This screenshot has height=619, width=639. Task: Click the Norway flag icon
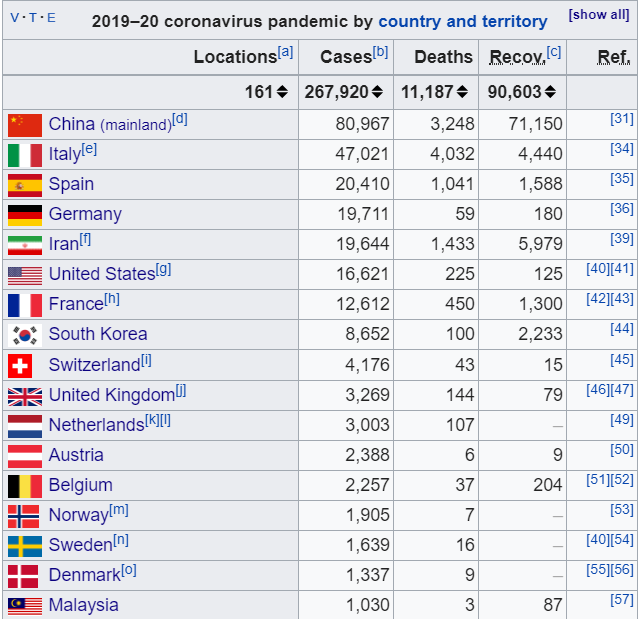[24, 516]
